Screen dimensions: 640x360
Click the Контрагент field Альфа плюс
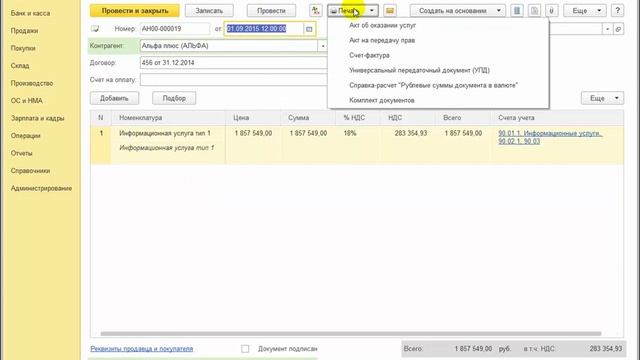pos(229,46)
